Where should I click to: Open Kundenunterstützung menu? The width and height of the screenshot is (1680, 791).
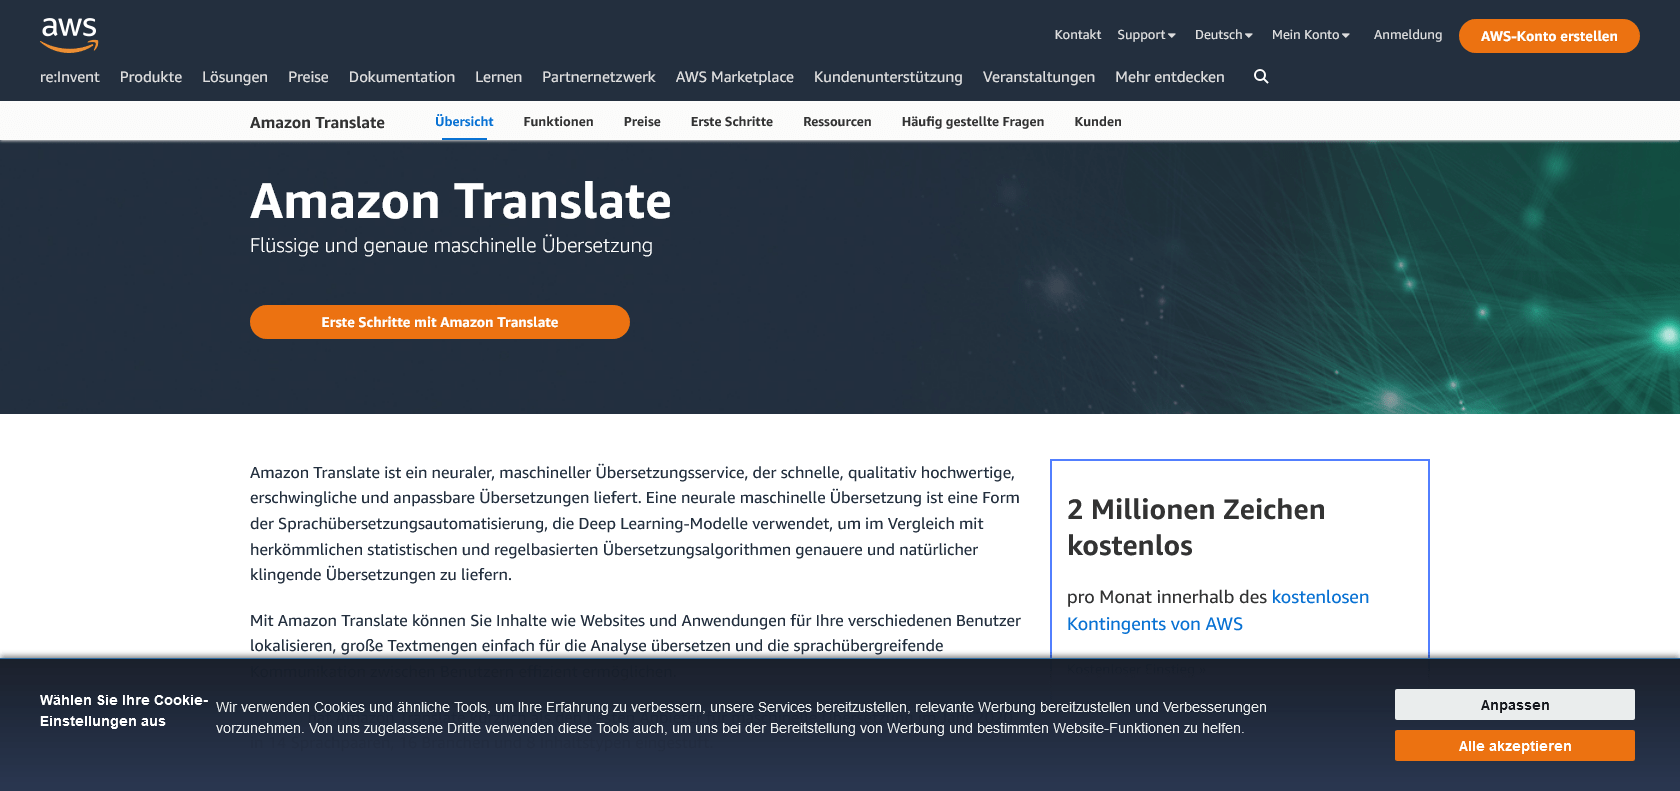pos(888,77)
